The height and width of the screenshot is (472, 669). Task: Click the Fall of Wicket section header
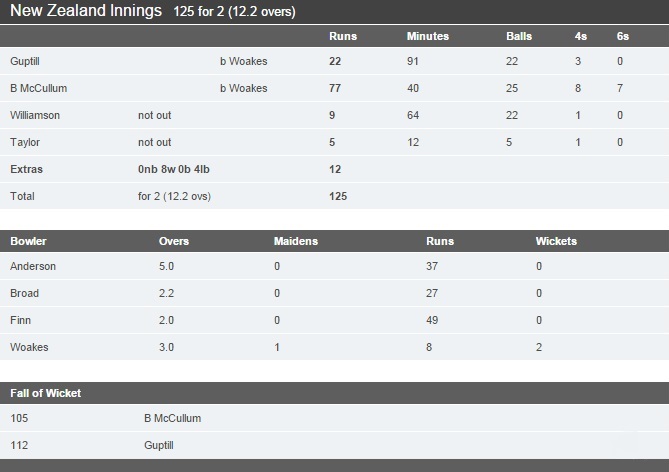click(x=45, y=393)
